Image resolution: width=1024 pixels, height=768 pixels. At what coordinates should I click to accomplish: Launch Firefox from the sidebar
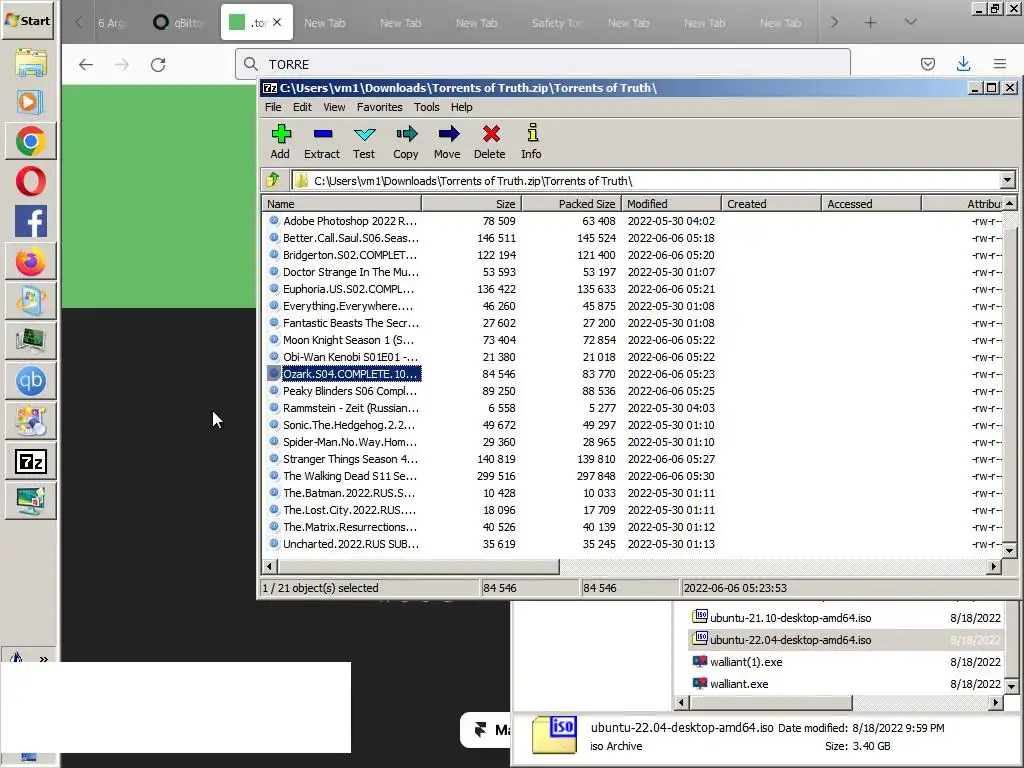[30, 261]
